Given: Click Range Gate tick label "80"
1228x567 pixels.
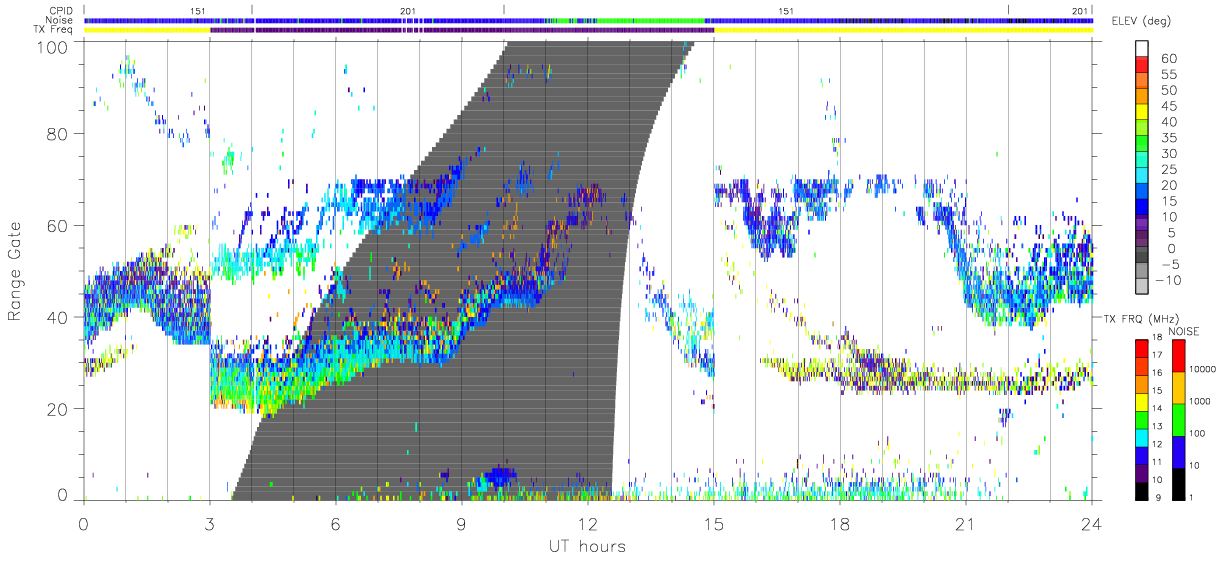Looking at the screenshot, I should pos(58,133).
